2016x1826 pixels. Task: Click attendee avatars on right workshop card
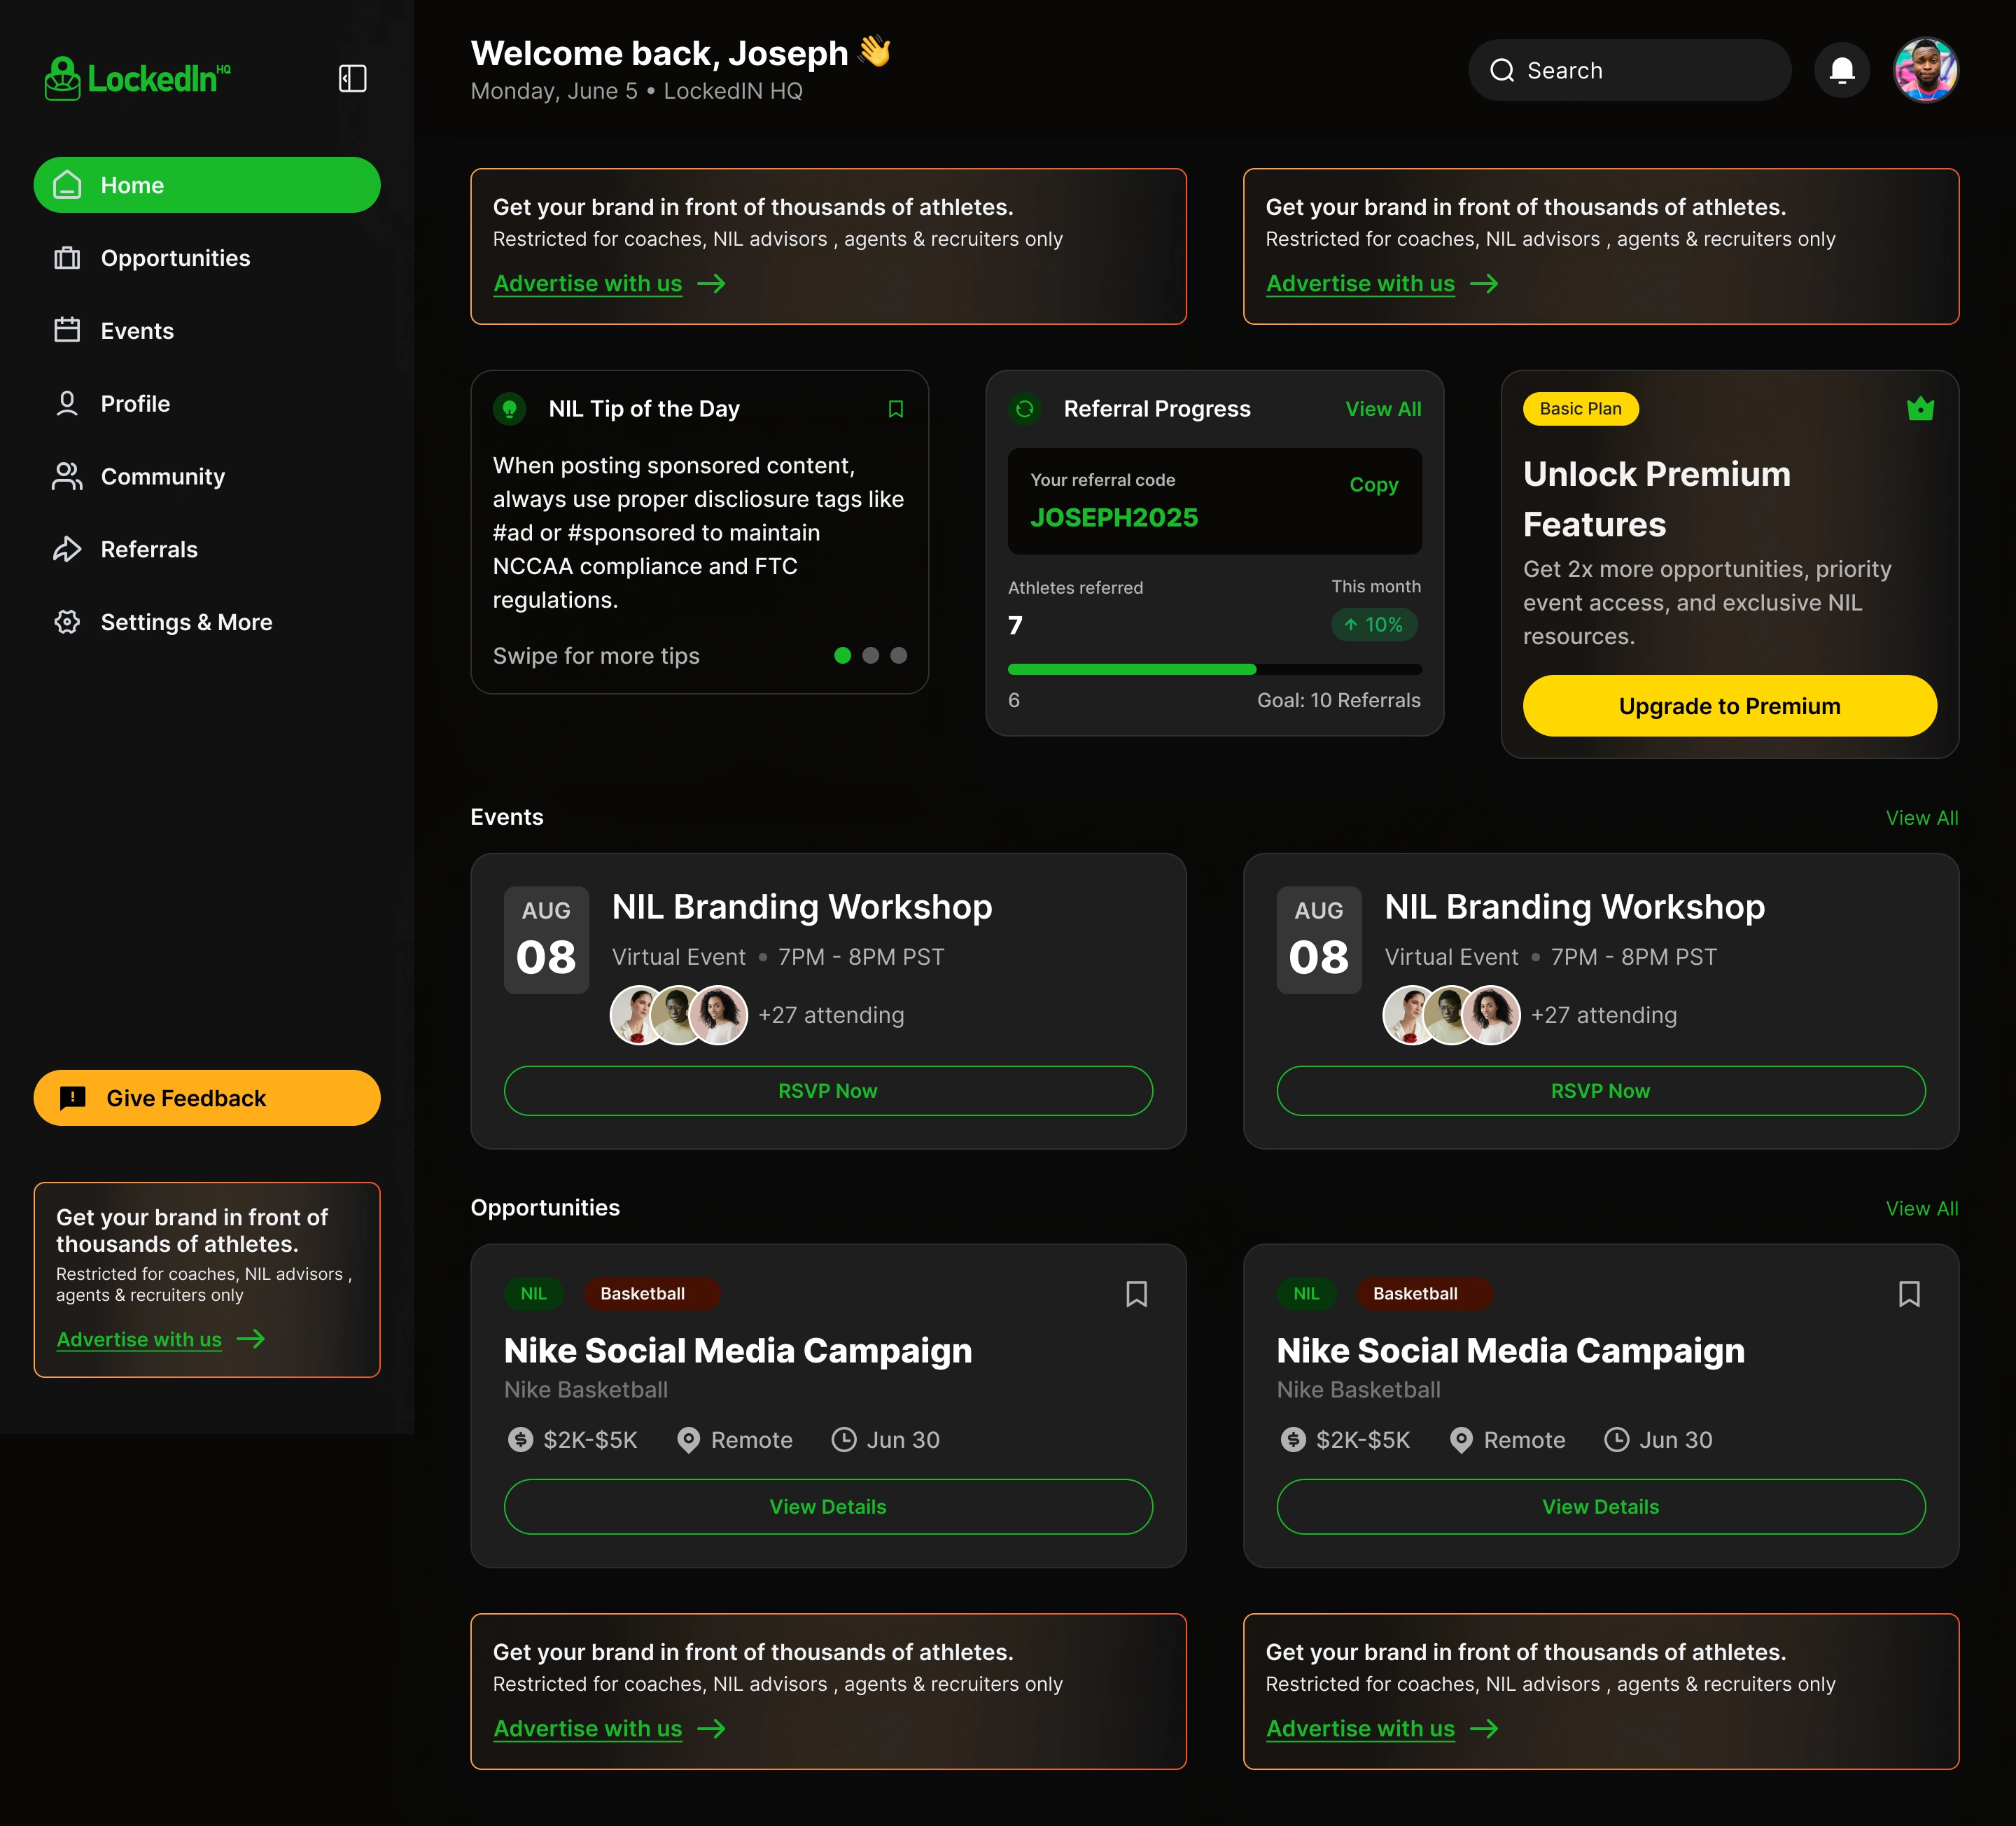(x=1452, y=1015)
